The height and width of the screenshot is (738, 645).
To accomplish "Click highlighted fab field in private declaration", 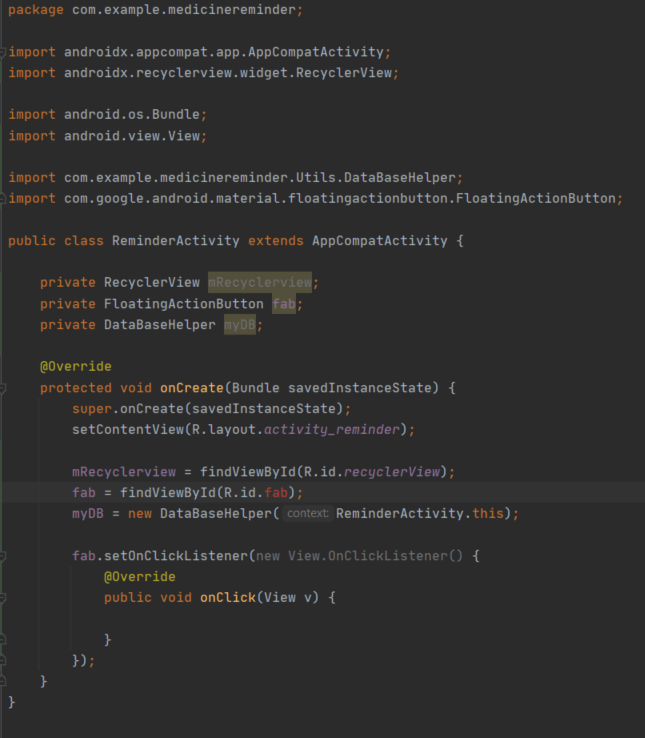I will click(284, 304).
